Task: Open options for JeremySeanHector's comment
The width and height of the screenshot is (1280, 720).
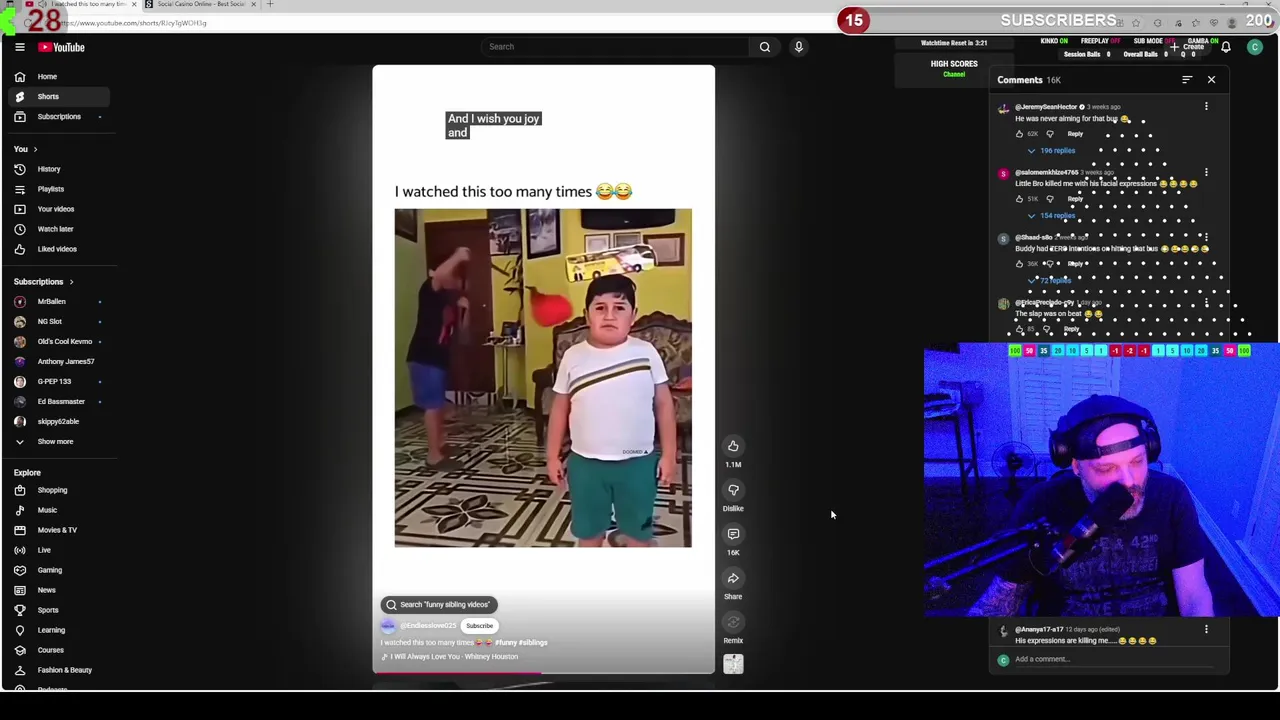Action: pos(1206,107)
